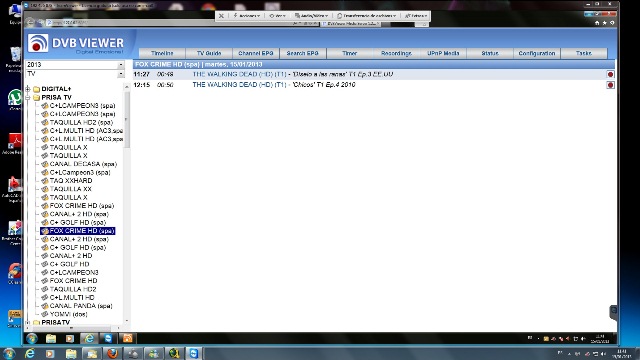Open remote taskbar TeamViewer icon
The width and height of the screenshot is (640, 360).
[108, 338]
